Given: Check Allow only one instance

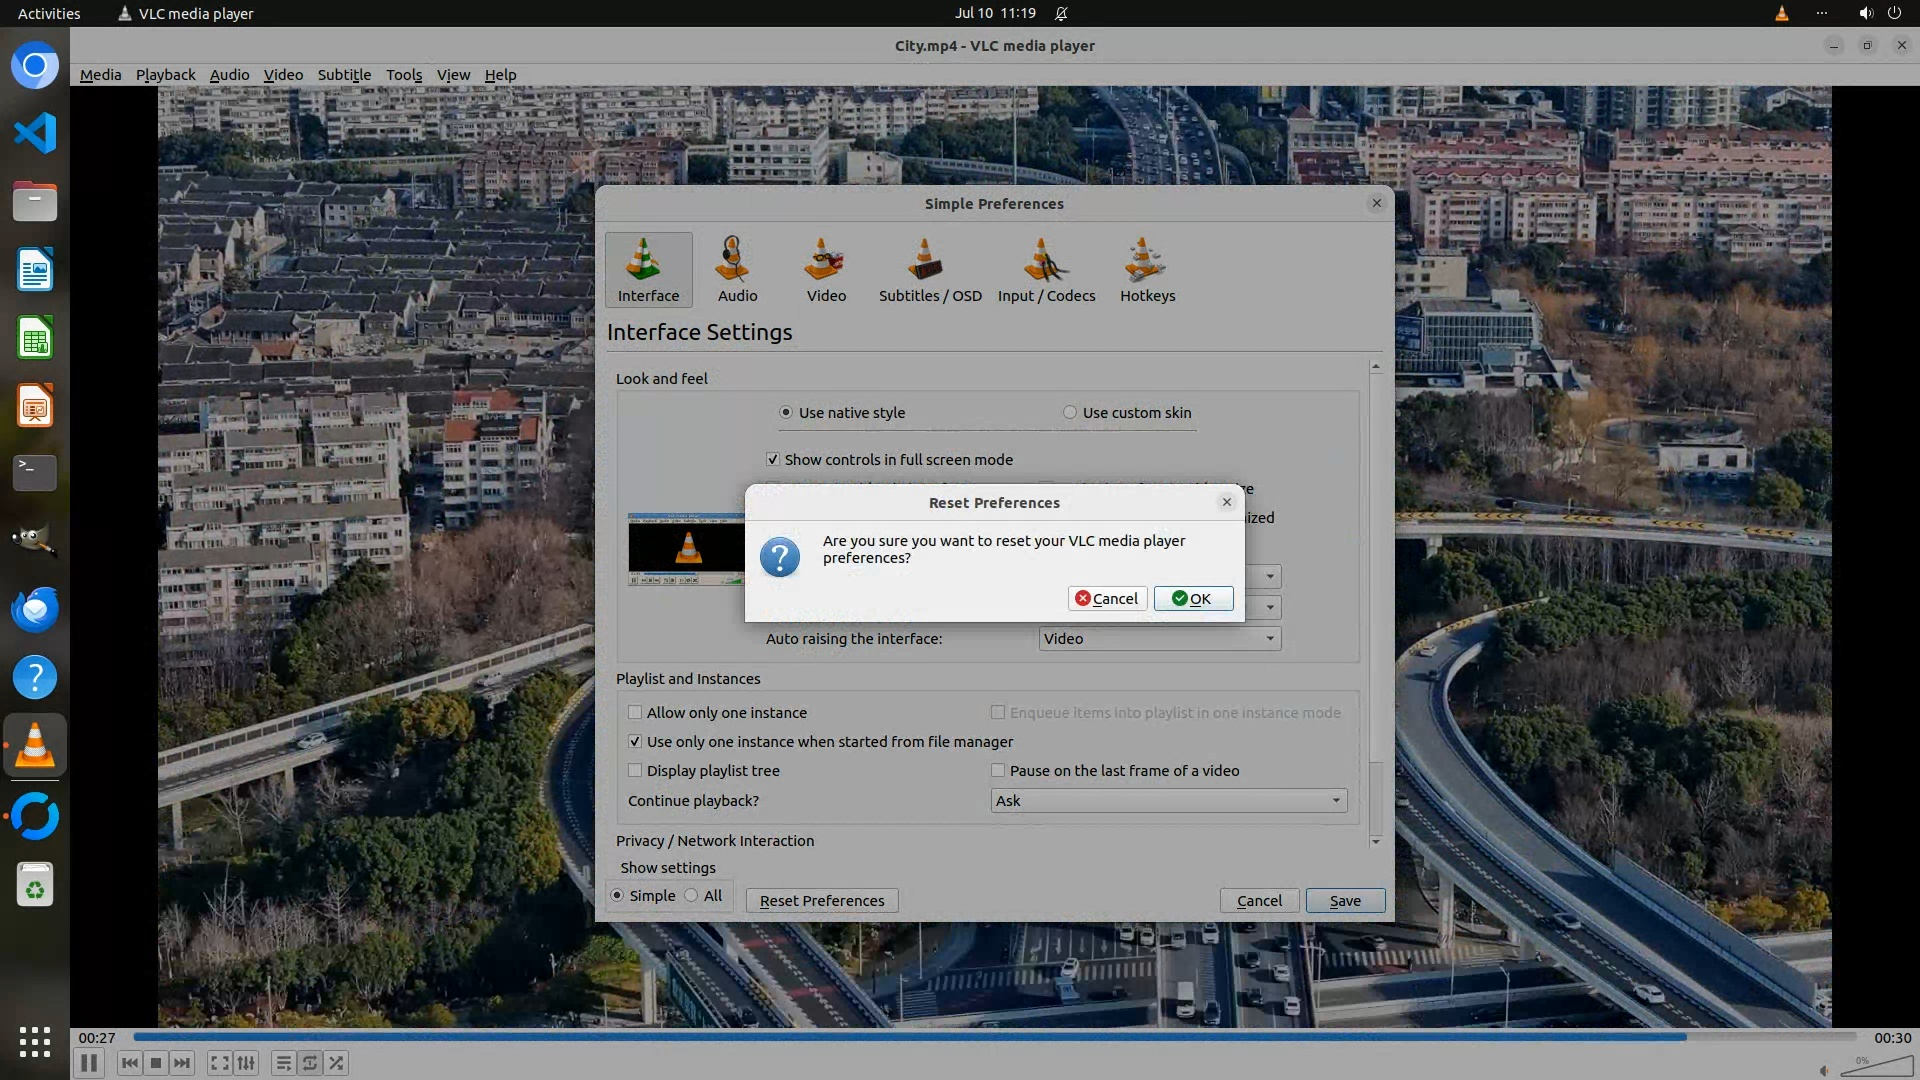Looking at the screenshot, I should pos(635,713).
